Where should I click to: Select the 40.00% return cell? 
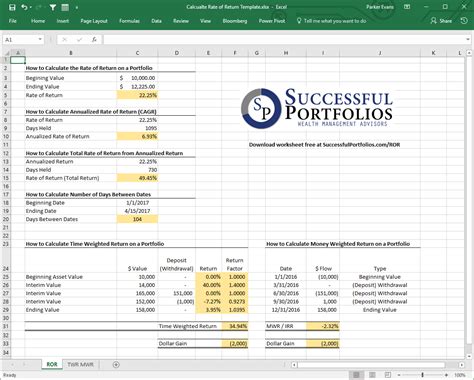click(208, 285)
